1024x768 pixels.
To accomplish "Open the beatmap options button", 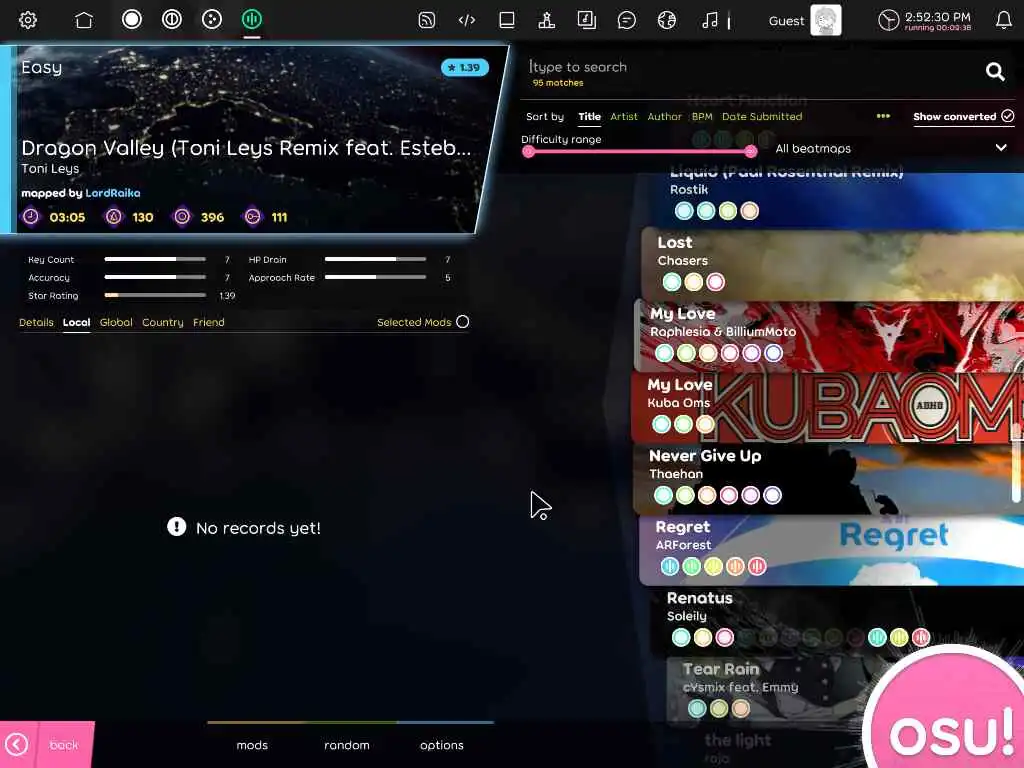I will click(442, 745).
